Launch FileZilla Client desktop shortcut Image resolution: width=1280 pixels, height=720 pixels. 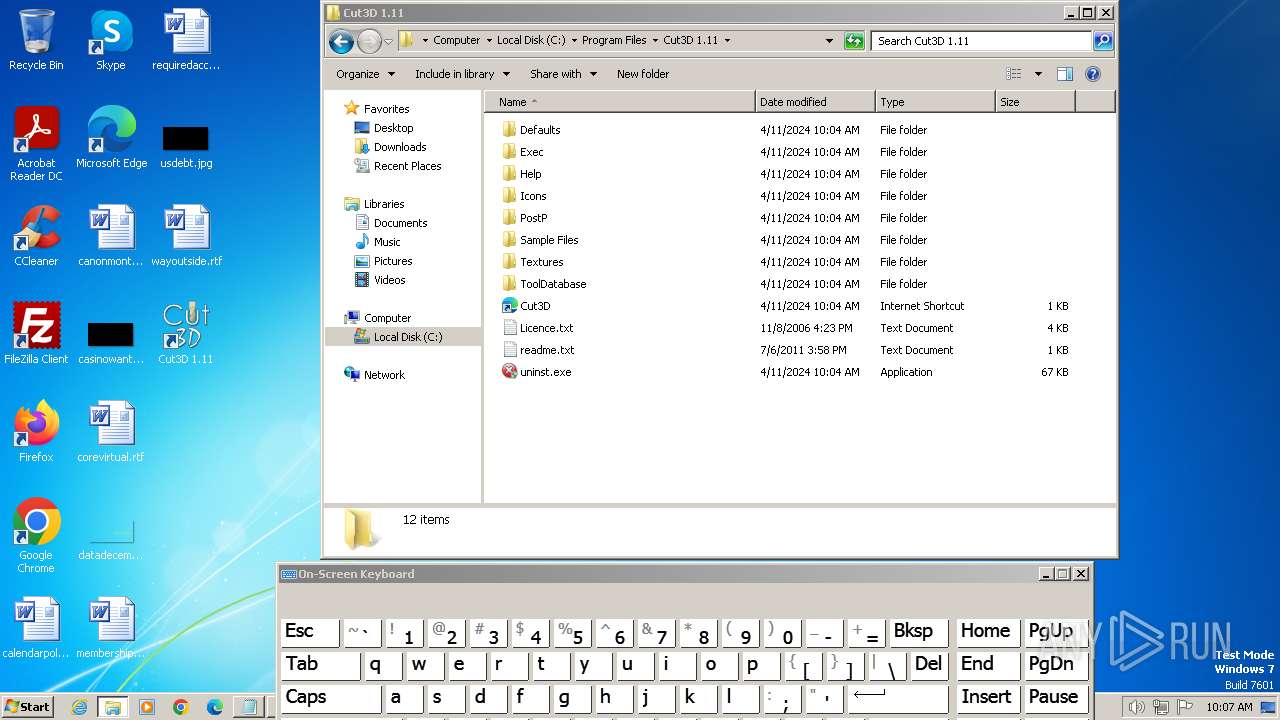tap(36, 334)
